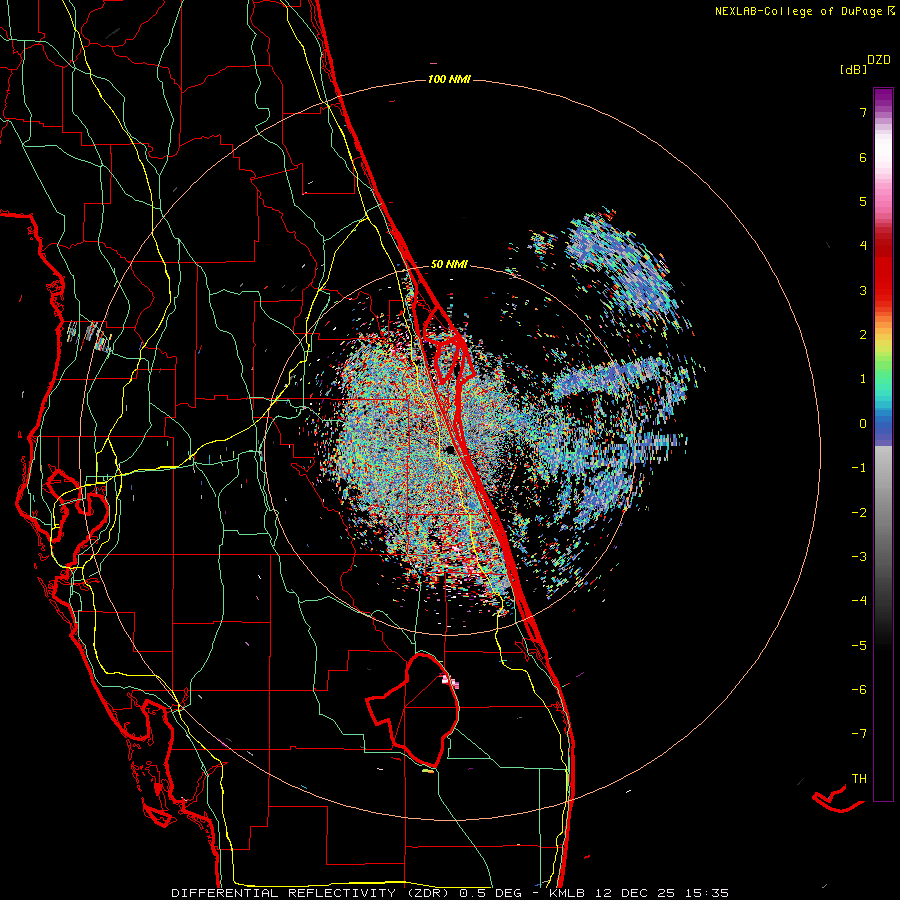The width and height of the screenshot is (900, 900).
Task: Click the [dB] unit label
Action: (853, 69)
